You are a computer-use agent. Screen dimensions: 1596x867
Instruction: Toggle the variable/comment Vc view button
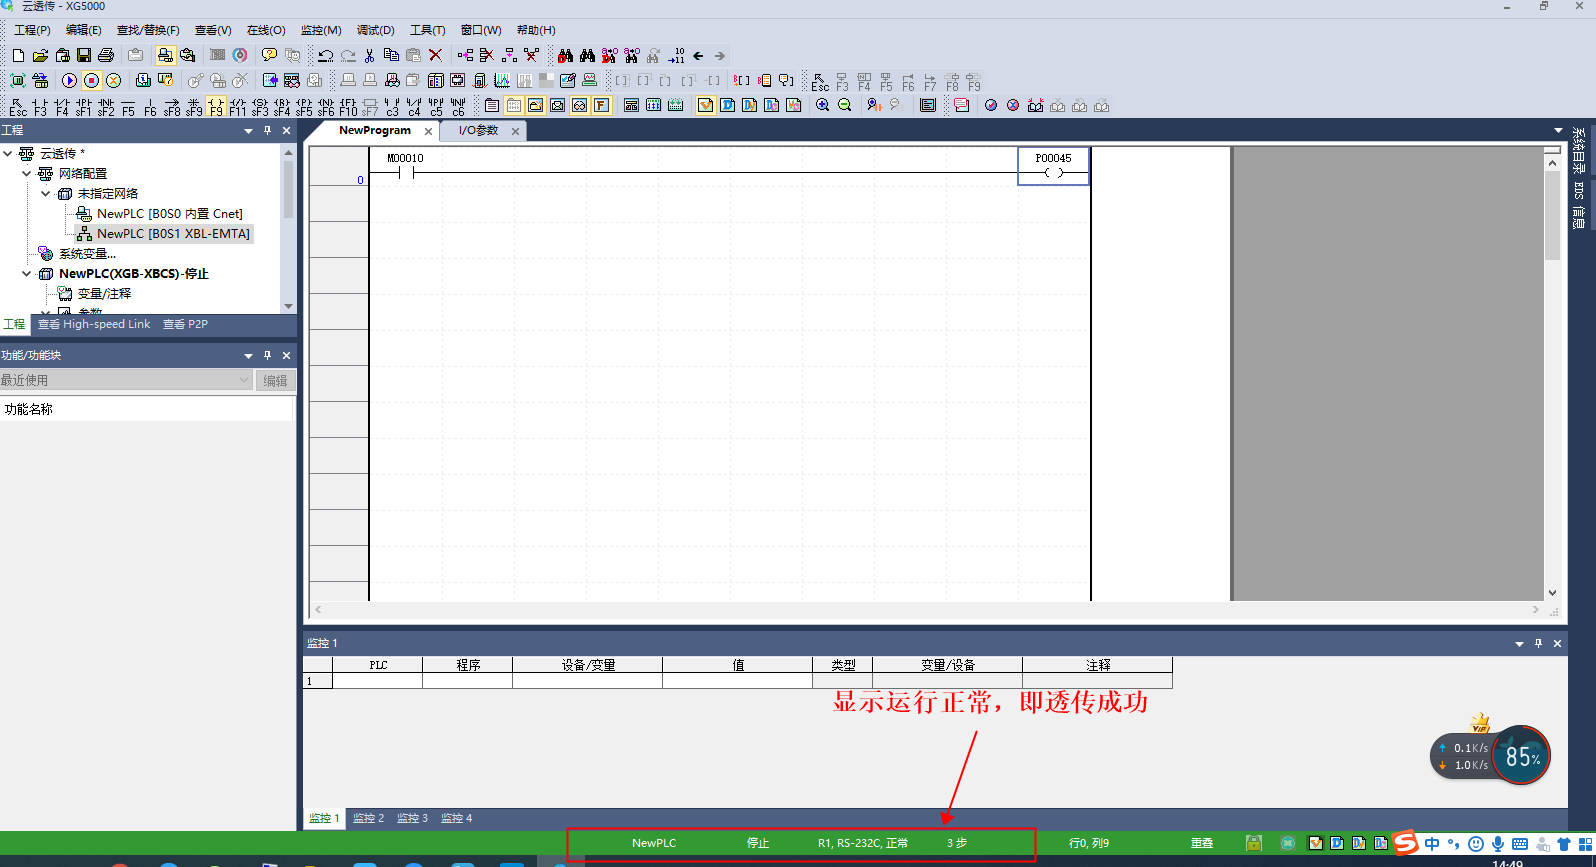793,106
